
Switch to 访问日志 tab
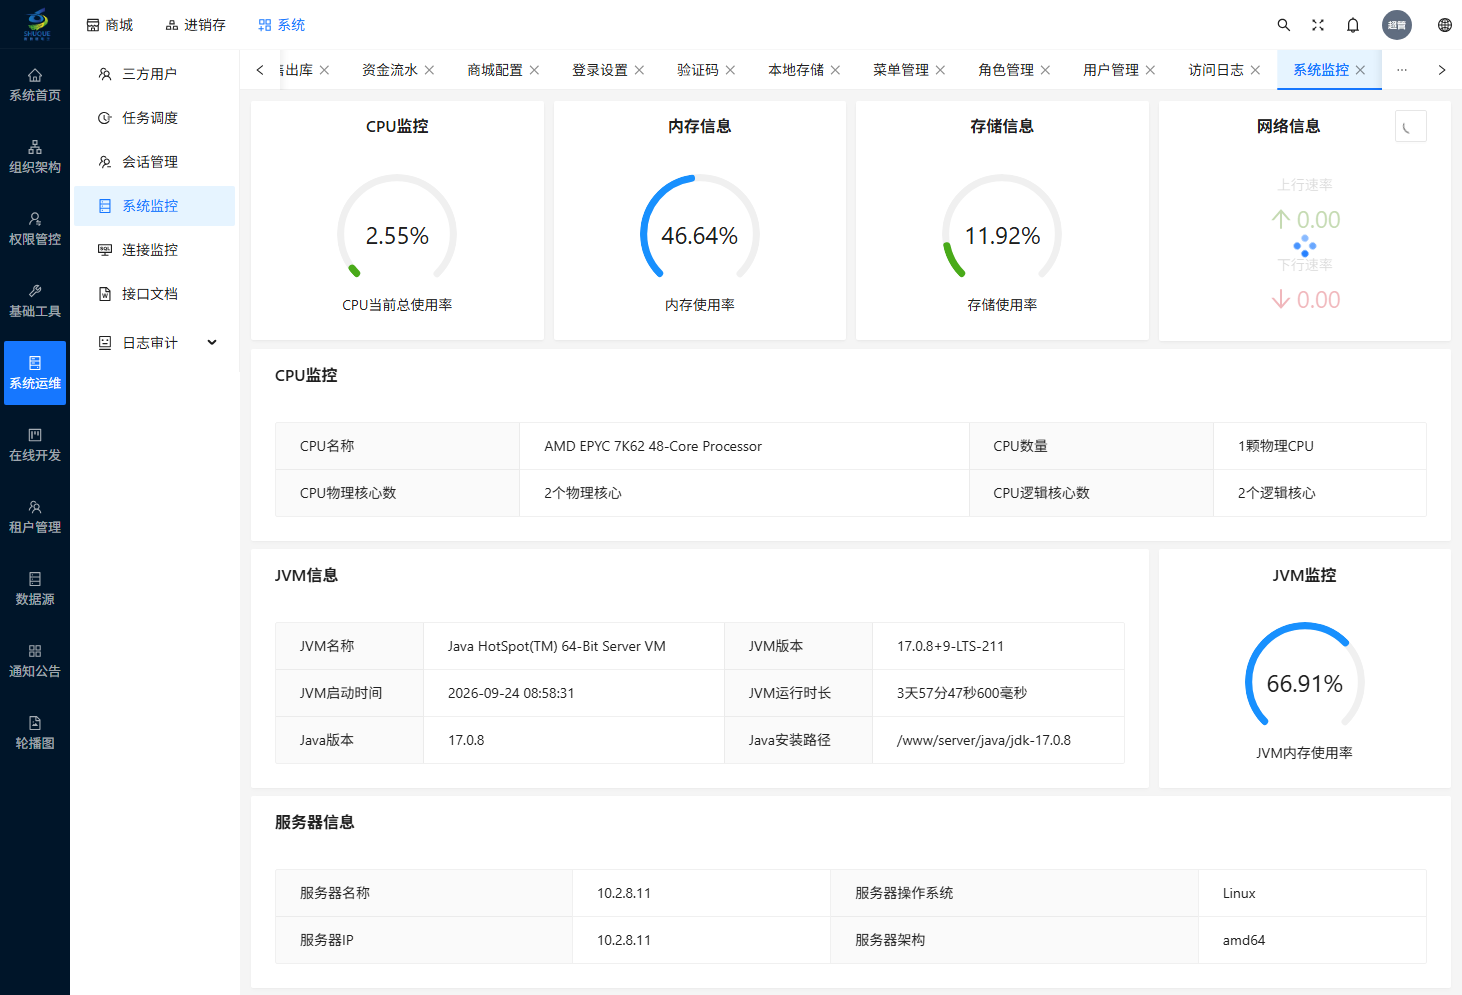point(1216,70)
